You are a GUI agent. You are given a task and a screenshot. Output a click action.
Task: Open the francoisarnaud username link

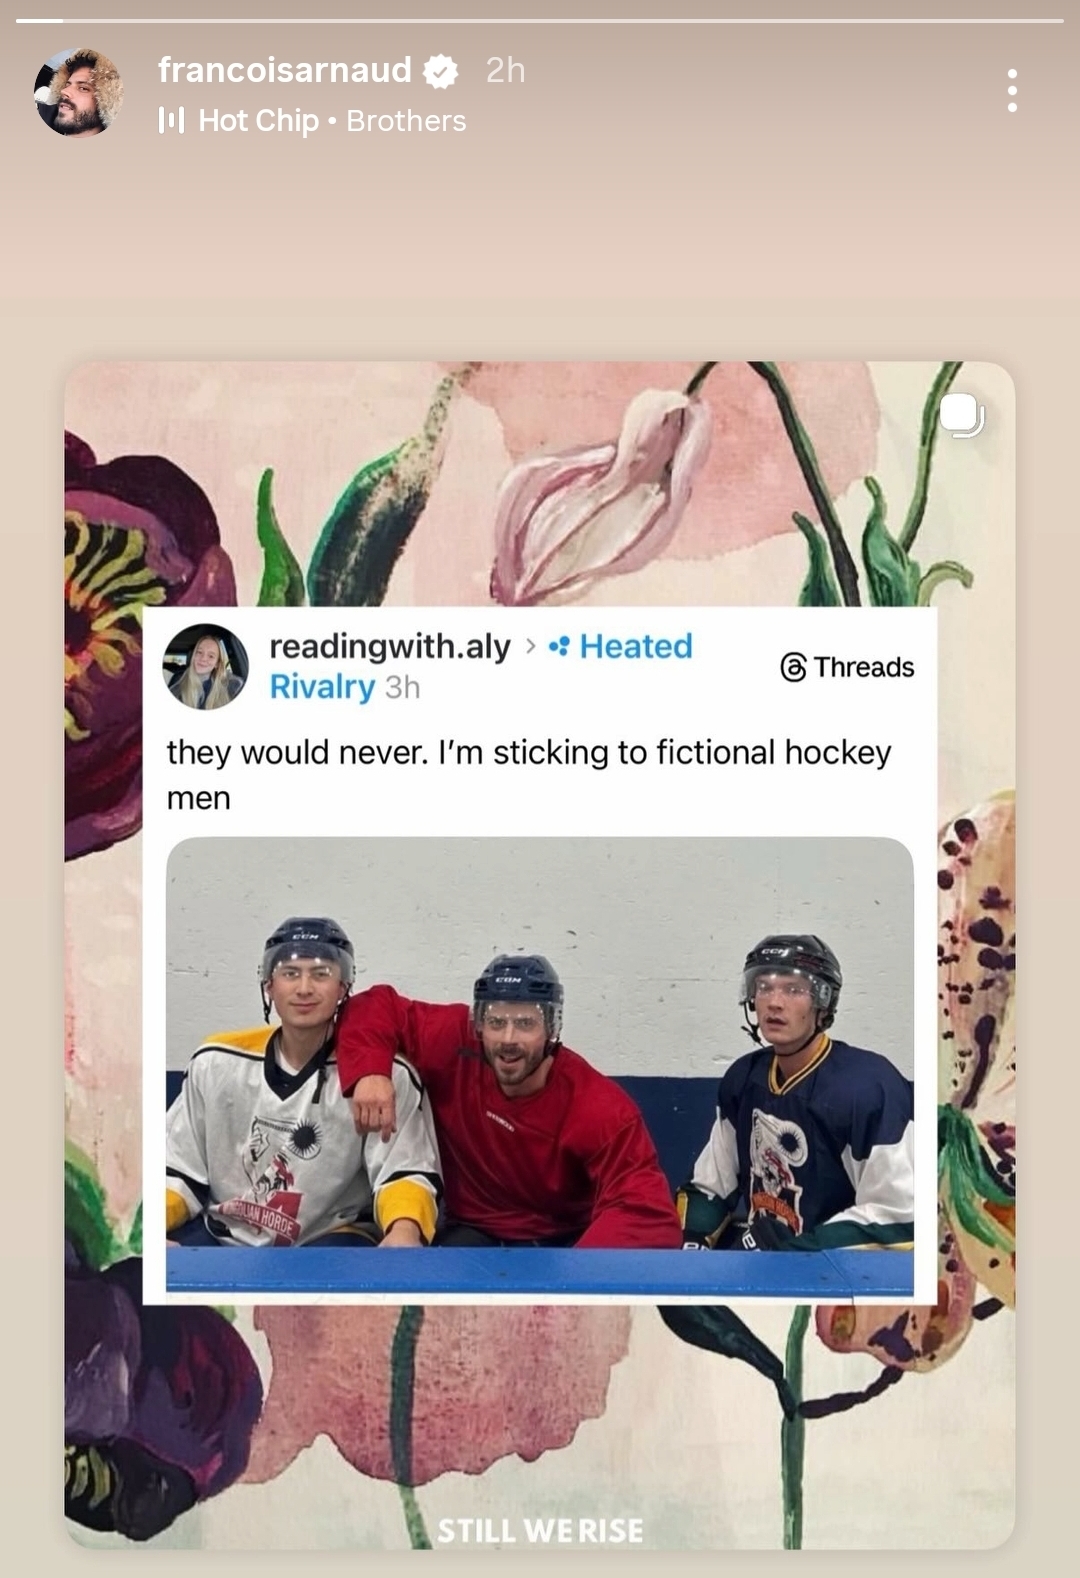pyautogui.click(x=285, y=70)
